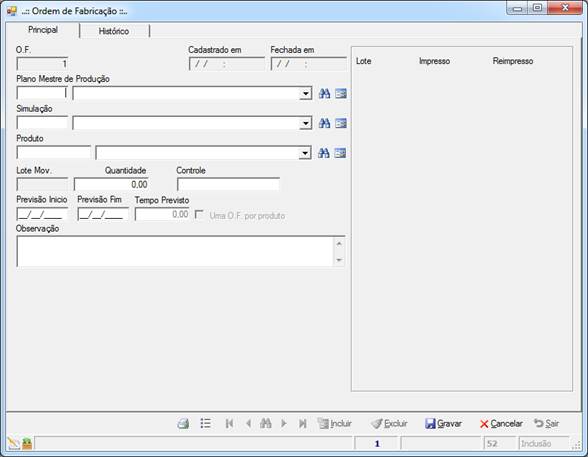
Task: Focus the Quantidade field
Action: pos(111,184)
